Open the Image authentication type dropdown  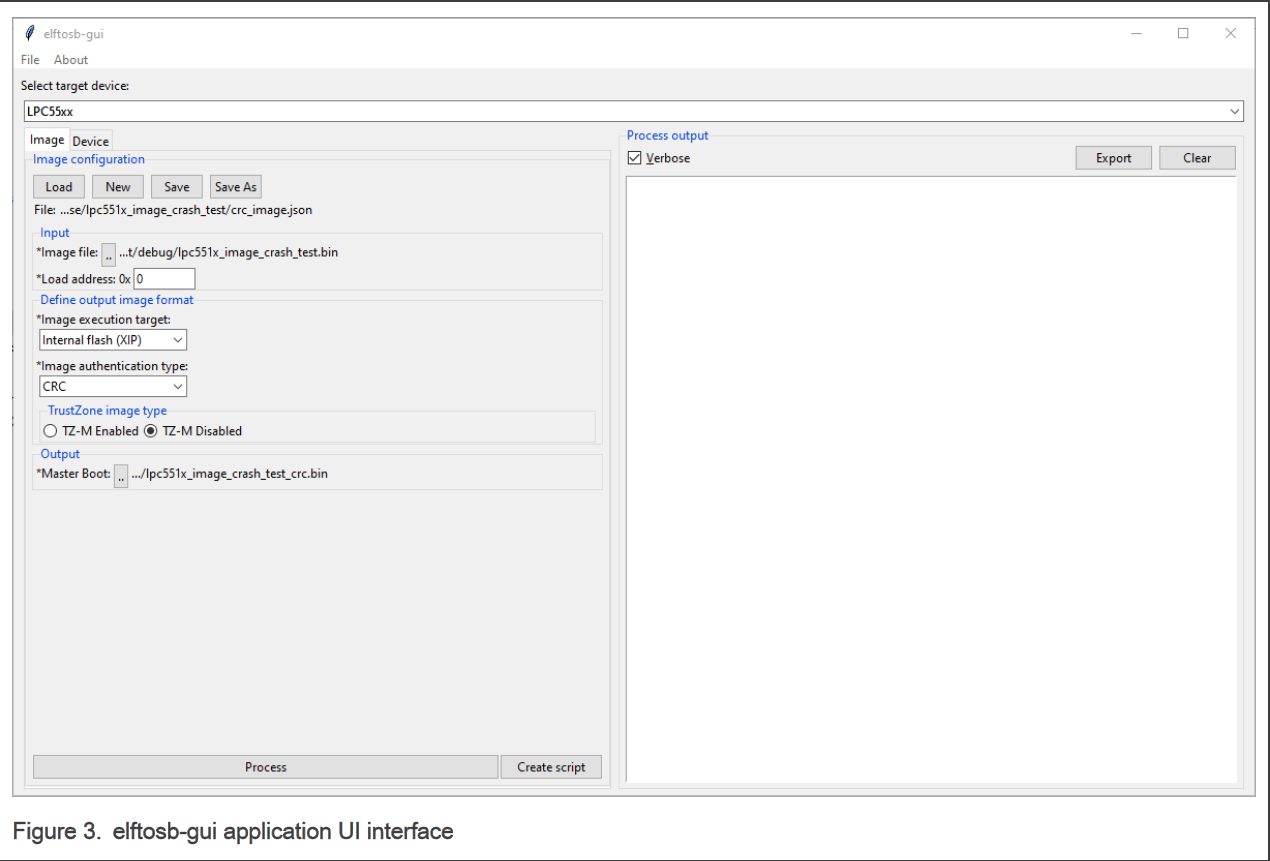click(x=179, y=386)
